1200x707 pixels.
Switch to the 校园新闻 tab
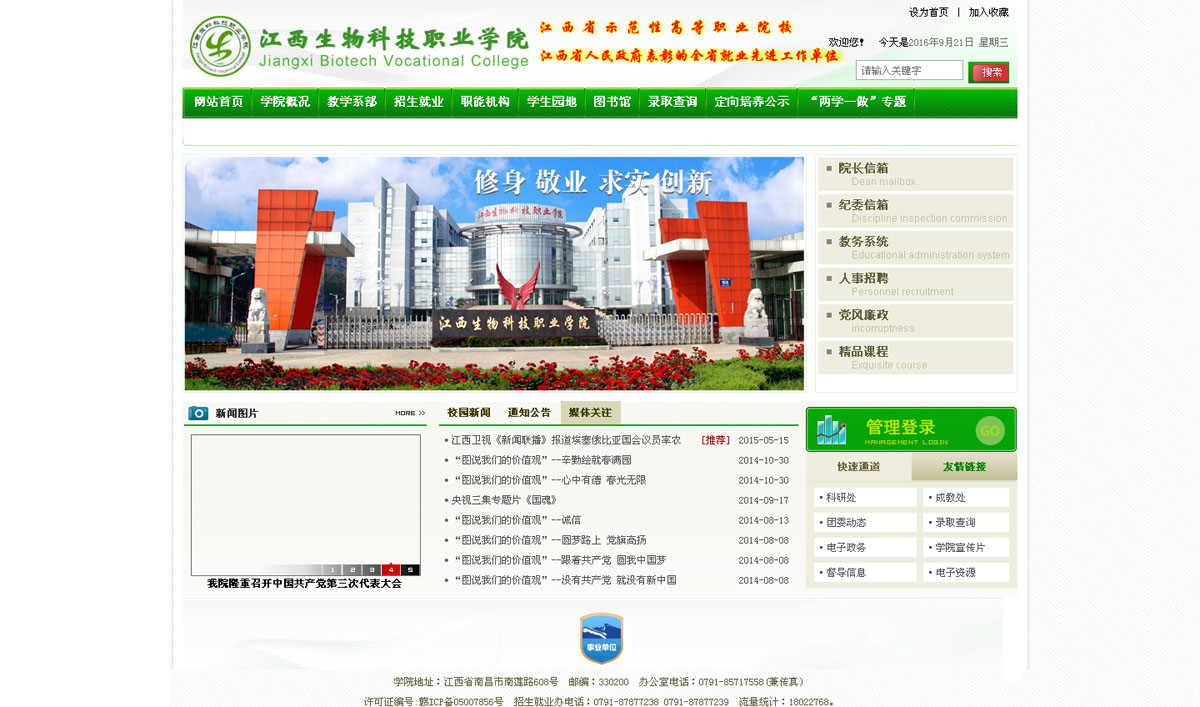[x=469, y=413]
